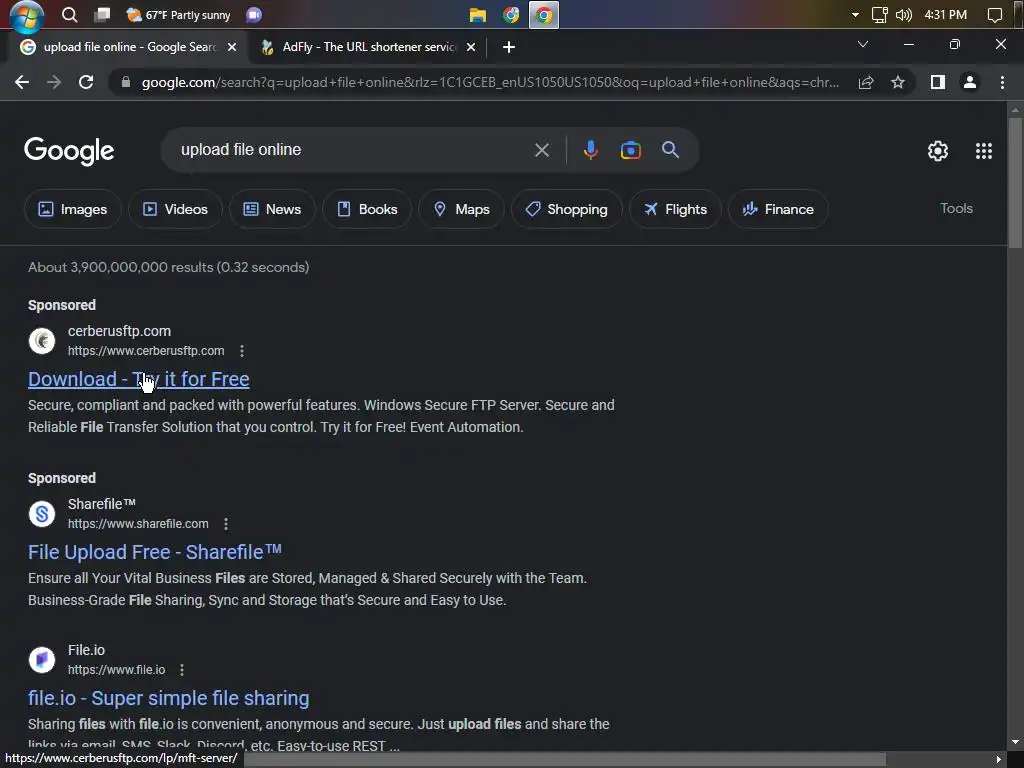
Task: Reload the current page
Action: point(86,82)
